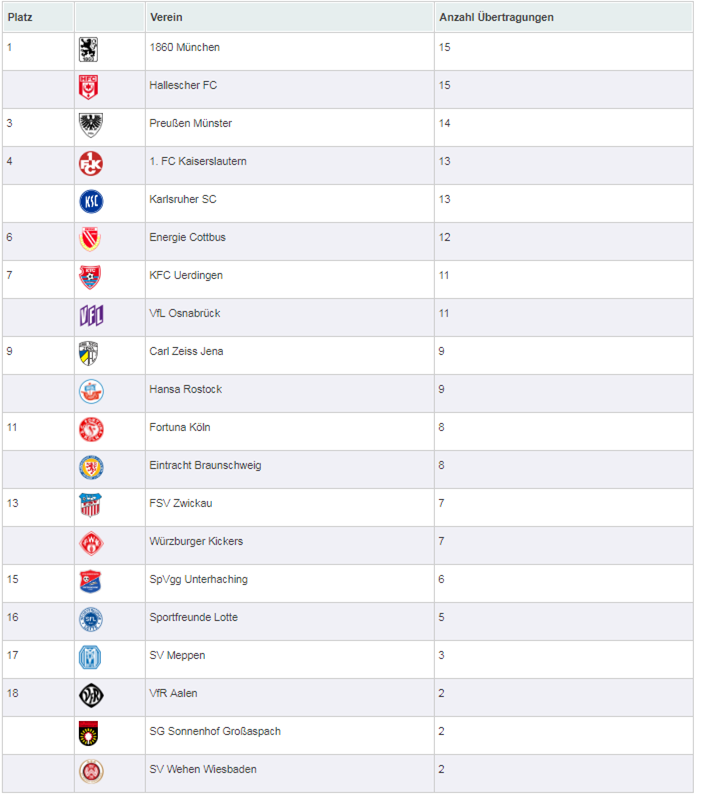The image size is (702, 796).
Task: Click the Carl Zeiss Jena name
Action: point(186,351)
